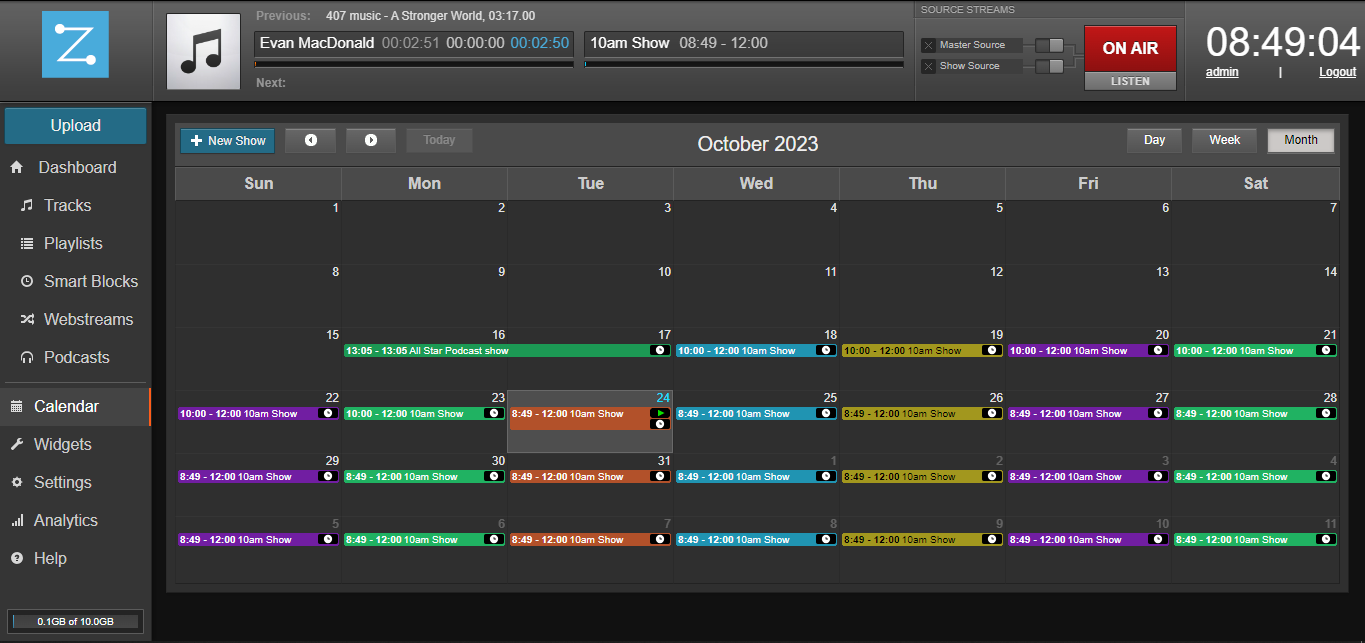
Task: Toggle the Master Source switch
Action: [1049, 45]
